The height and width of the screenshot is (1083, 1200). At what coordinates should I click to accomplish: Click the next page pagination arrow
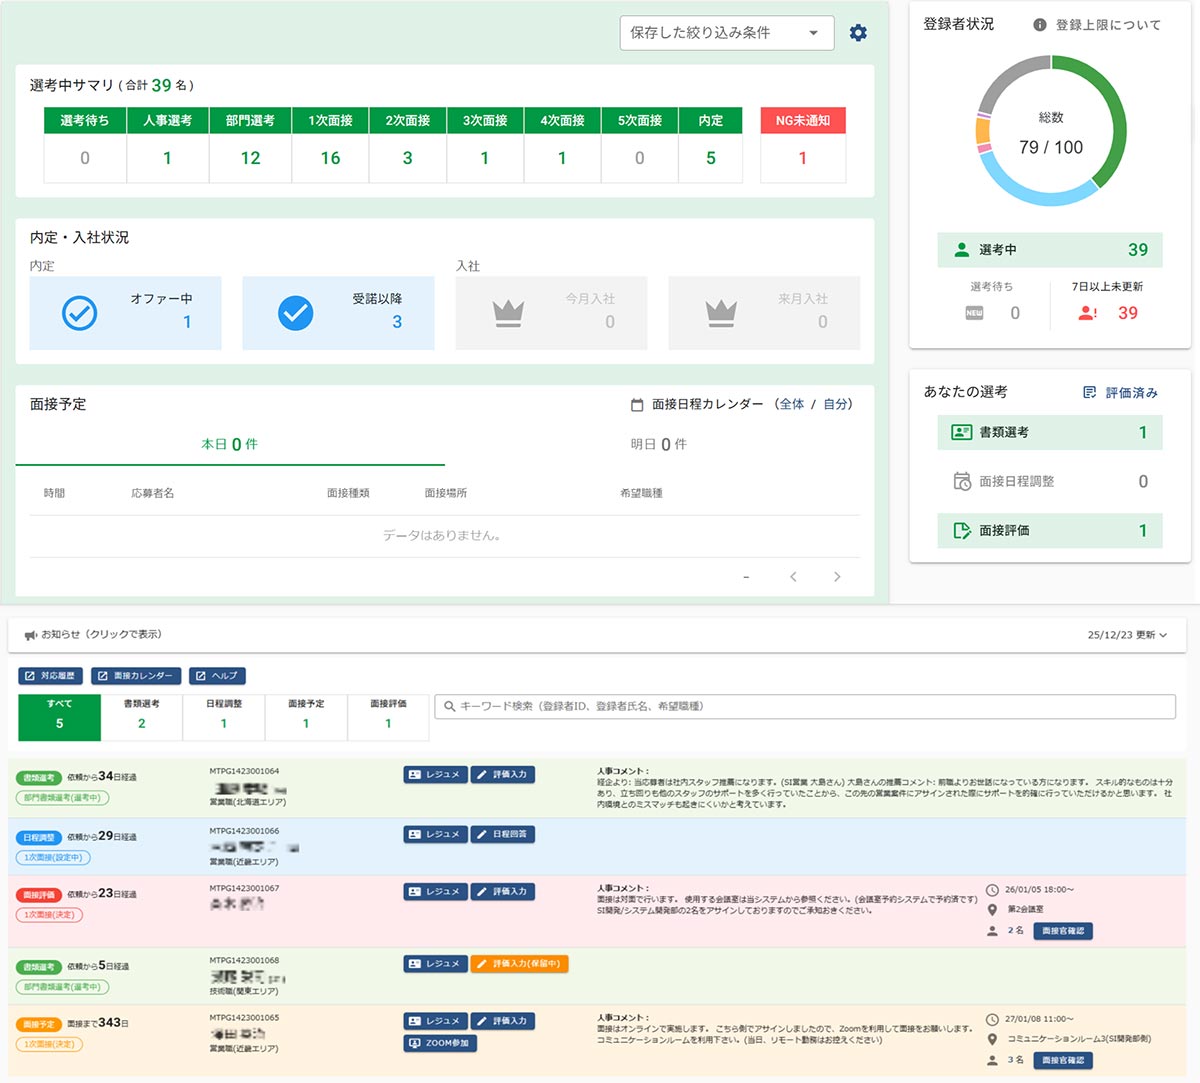click(x=837, y=576)
